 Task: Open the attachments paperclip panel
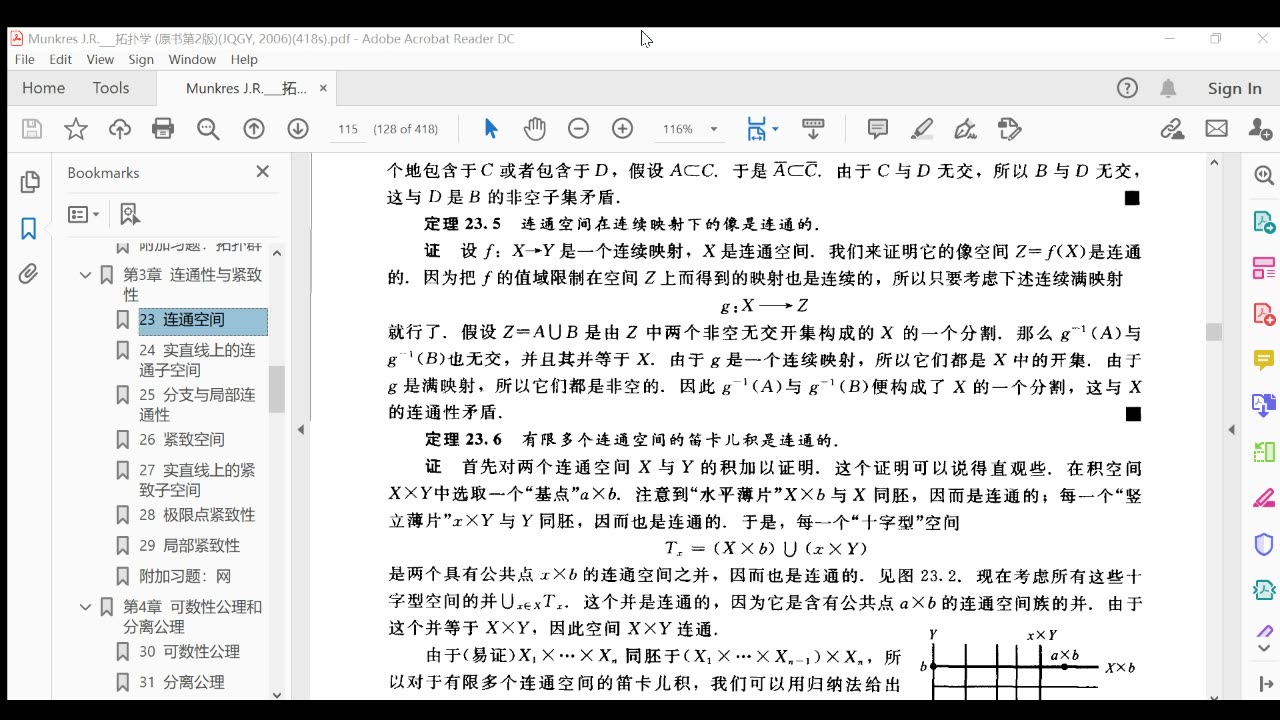click(x=28, y=274)
